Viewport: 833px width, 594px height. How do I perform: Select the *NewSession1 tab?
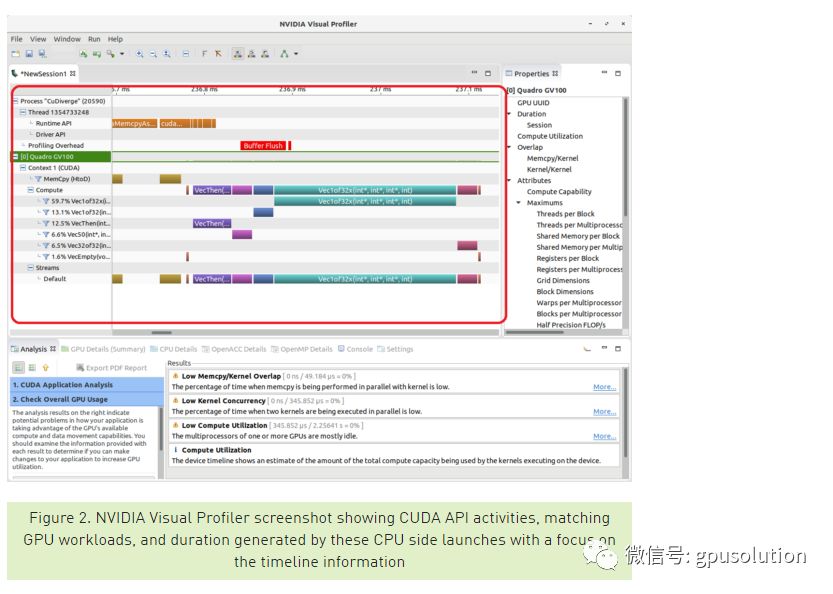pos(44,74)
